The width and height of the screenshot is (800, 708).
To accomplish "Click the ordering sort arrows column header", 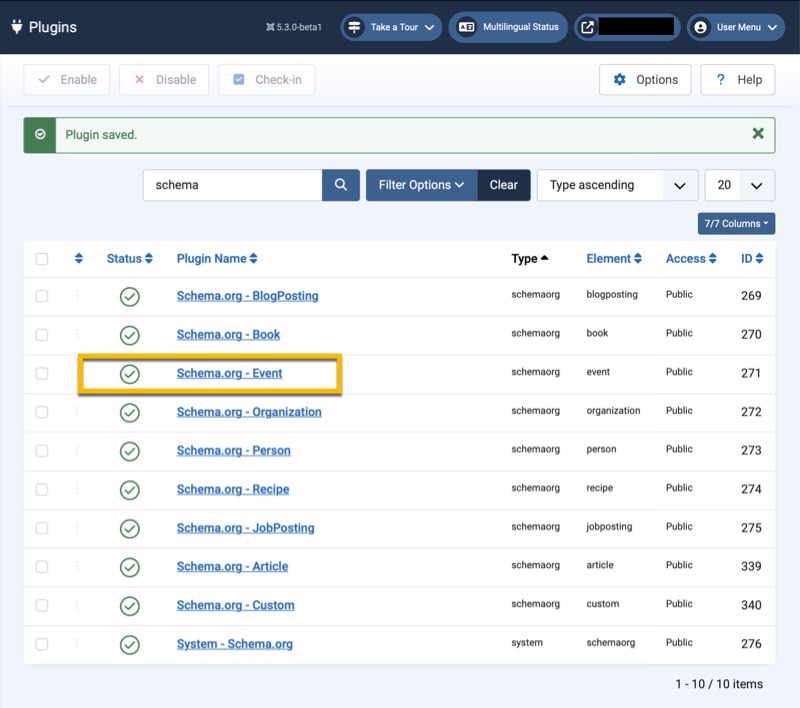I will 79,259.
